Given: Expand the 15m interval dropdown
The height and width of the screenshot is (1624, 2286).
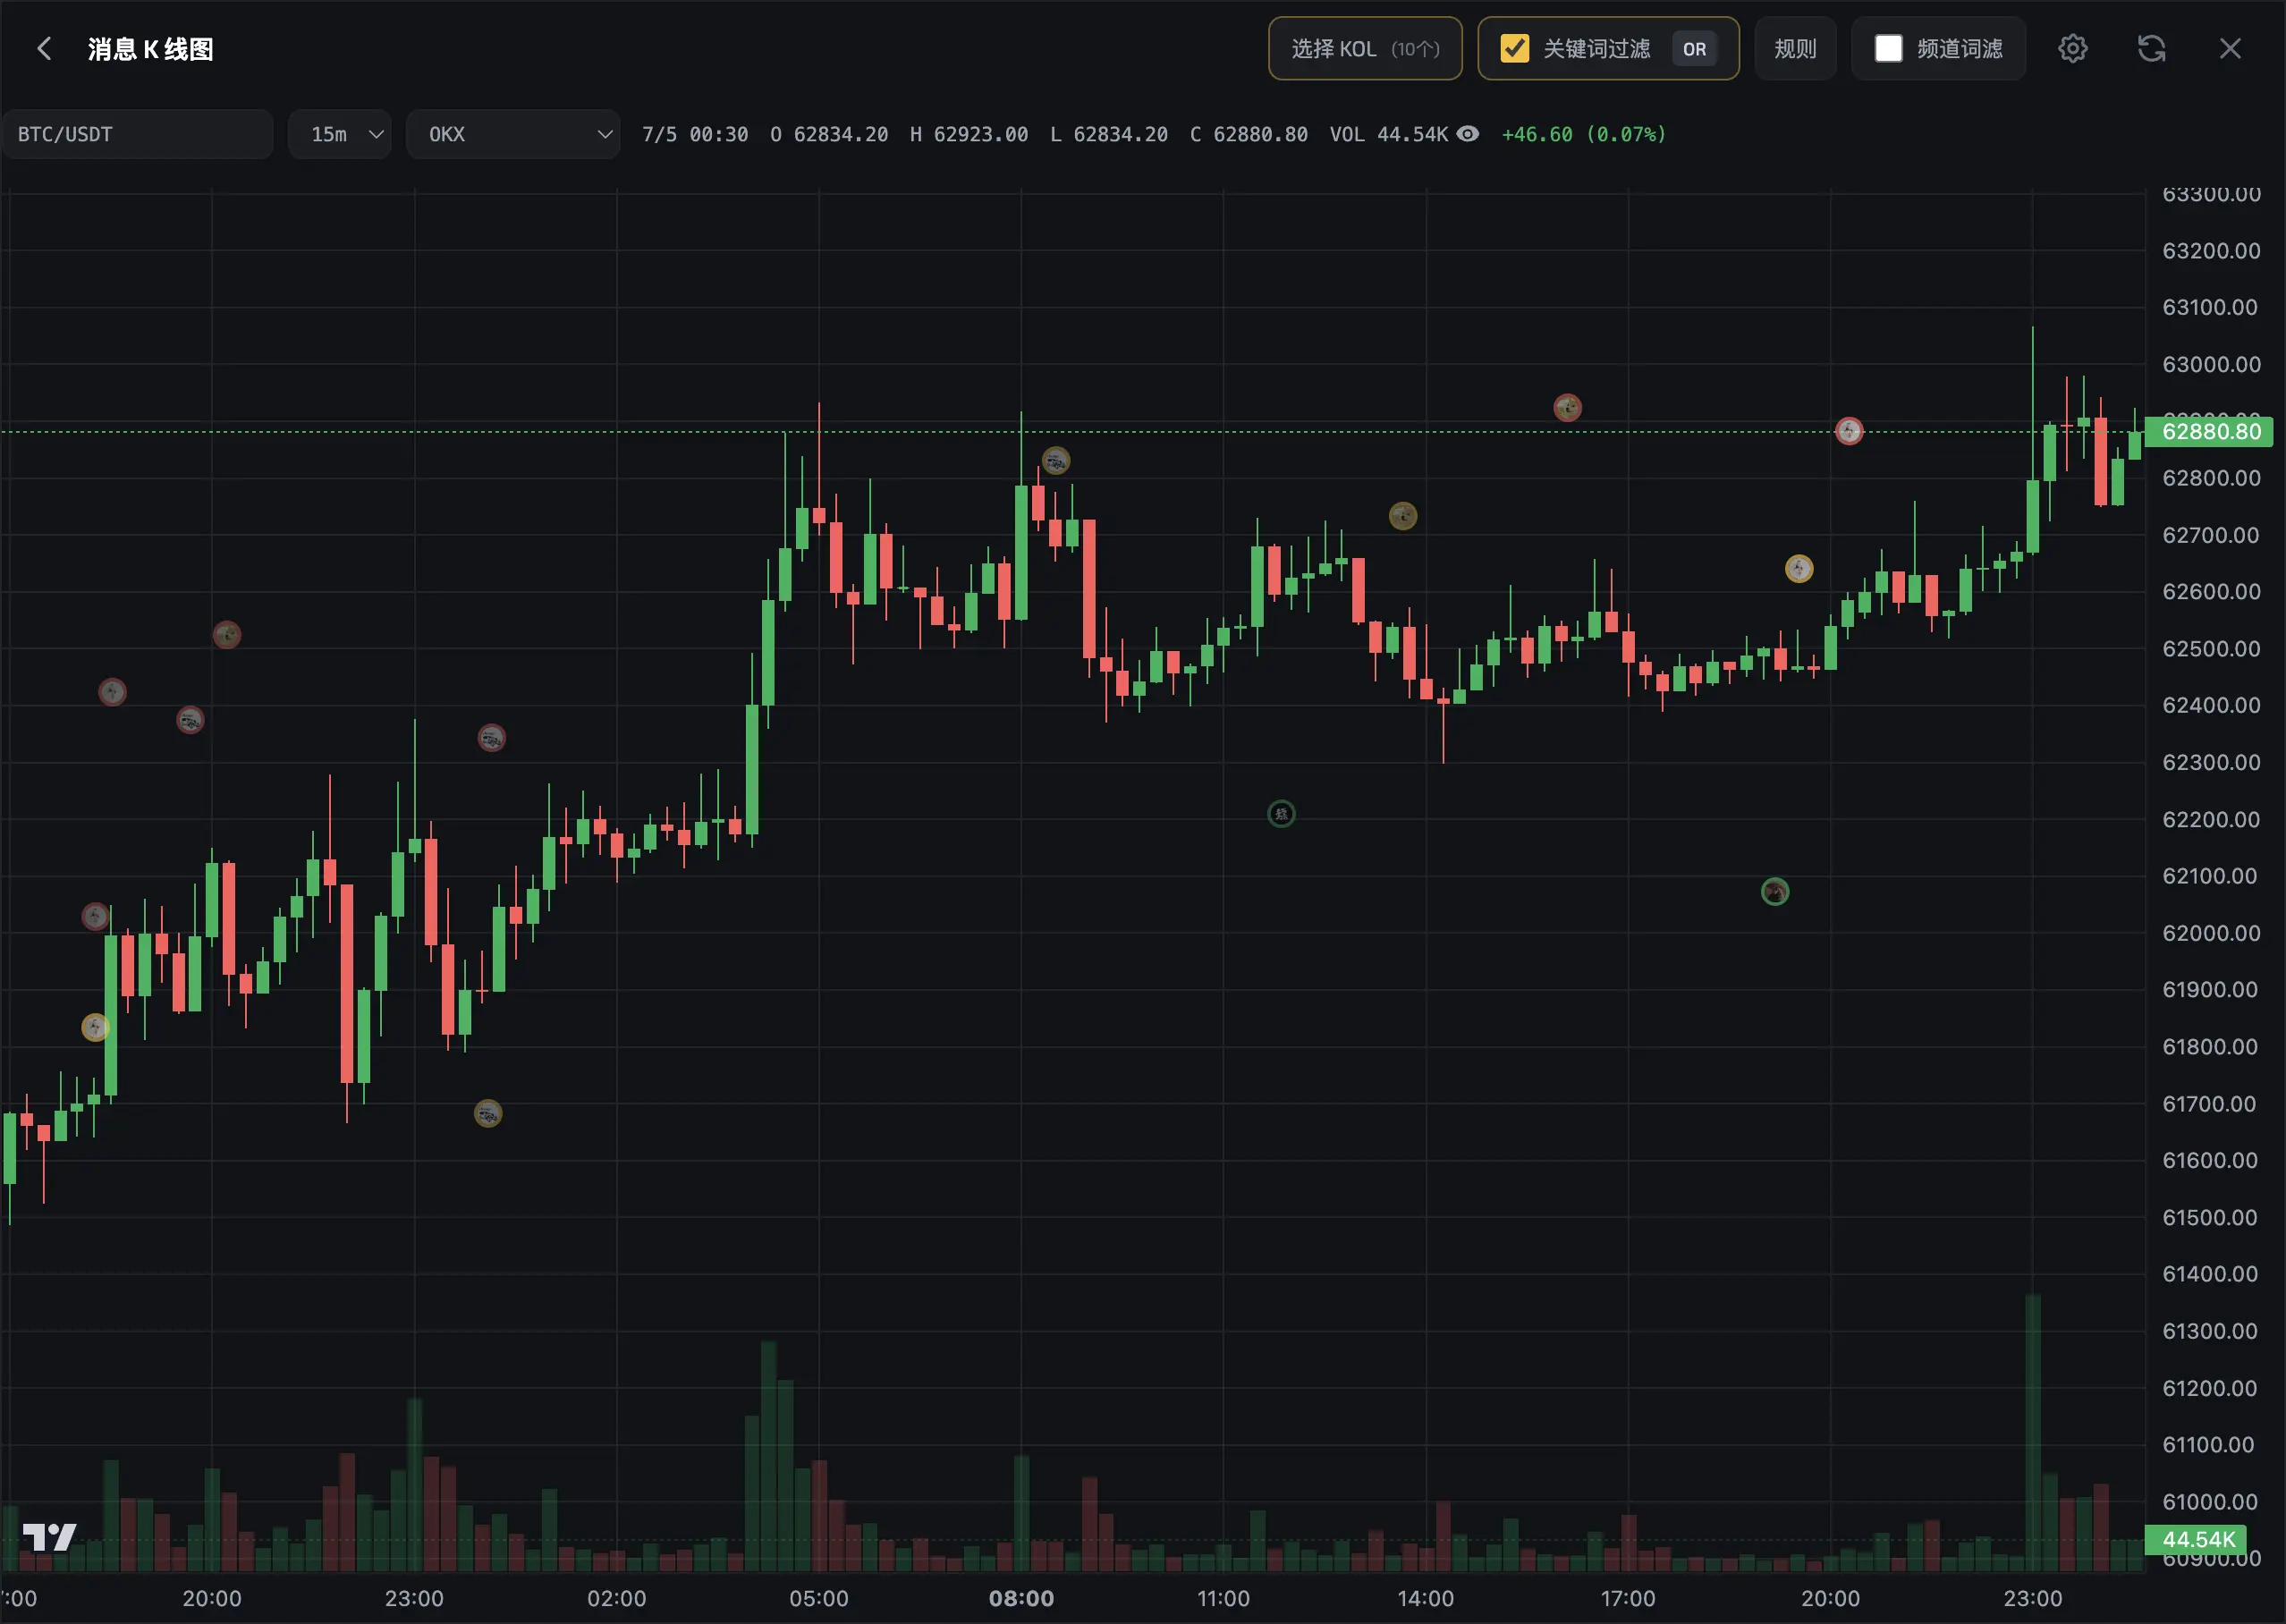Looking at the screenshot, I should point(339,134).
